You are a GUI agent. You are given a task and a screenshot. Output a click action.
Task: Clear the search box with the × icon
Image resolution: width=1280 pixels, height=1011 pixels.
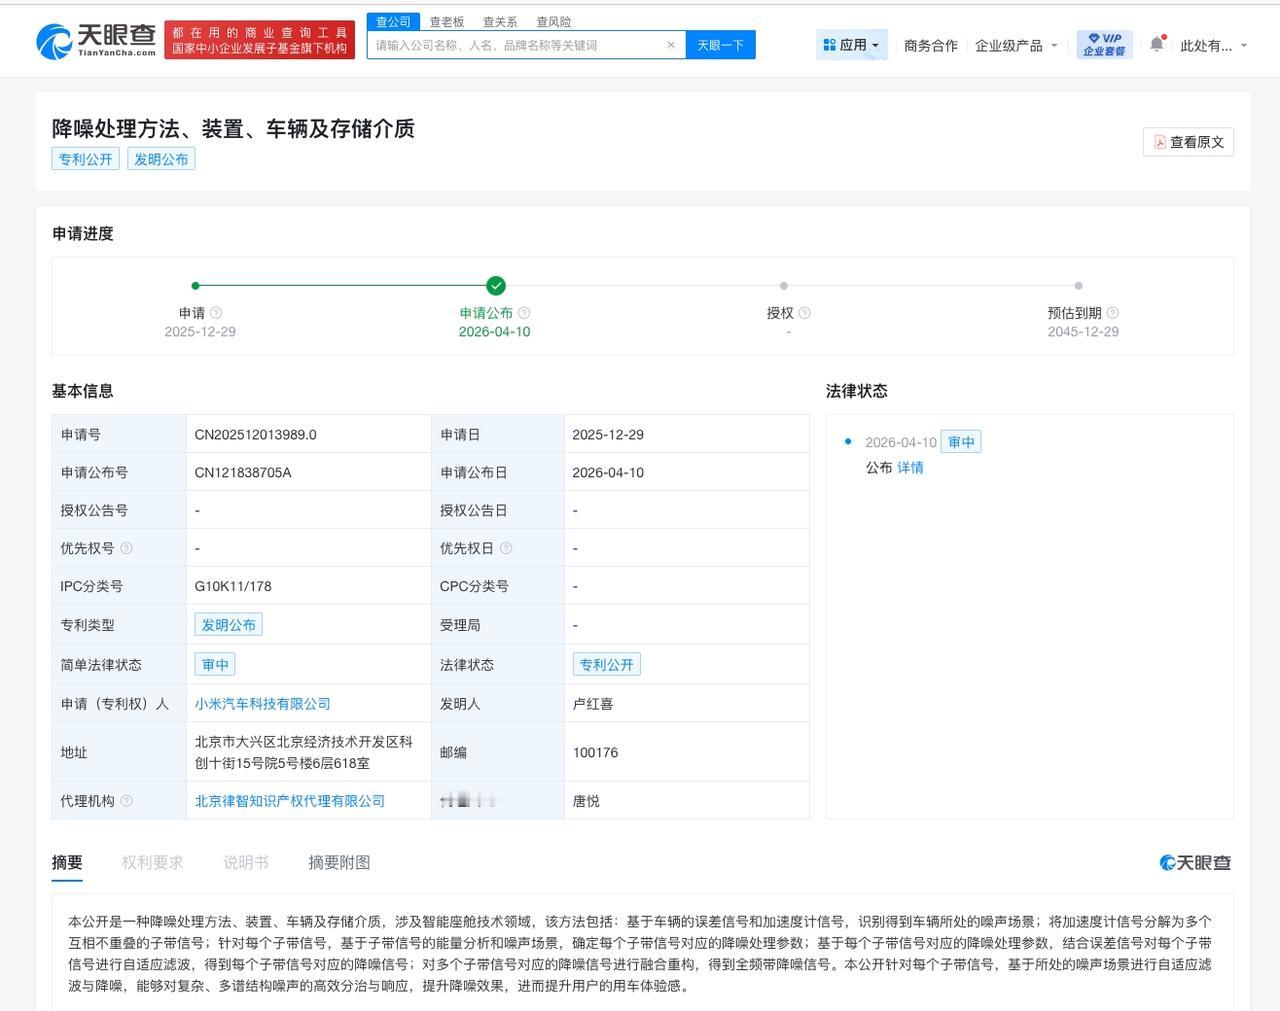tap(671, 44)
